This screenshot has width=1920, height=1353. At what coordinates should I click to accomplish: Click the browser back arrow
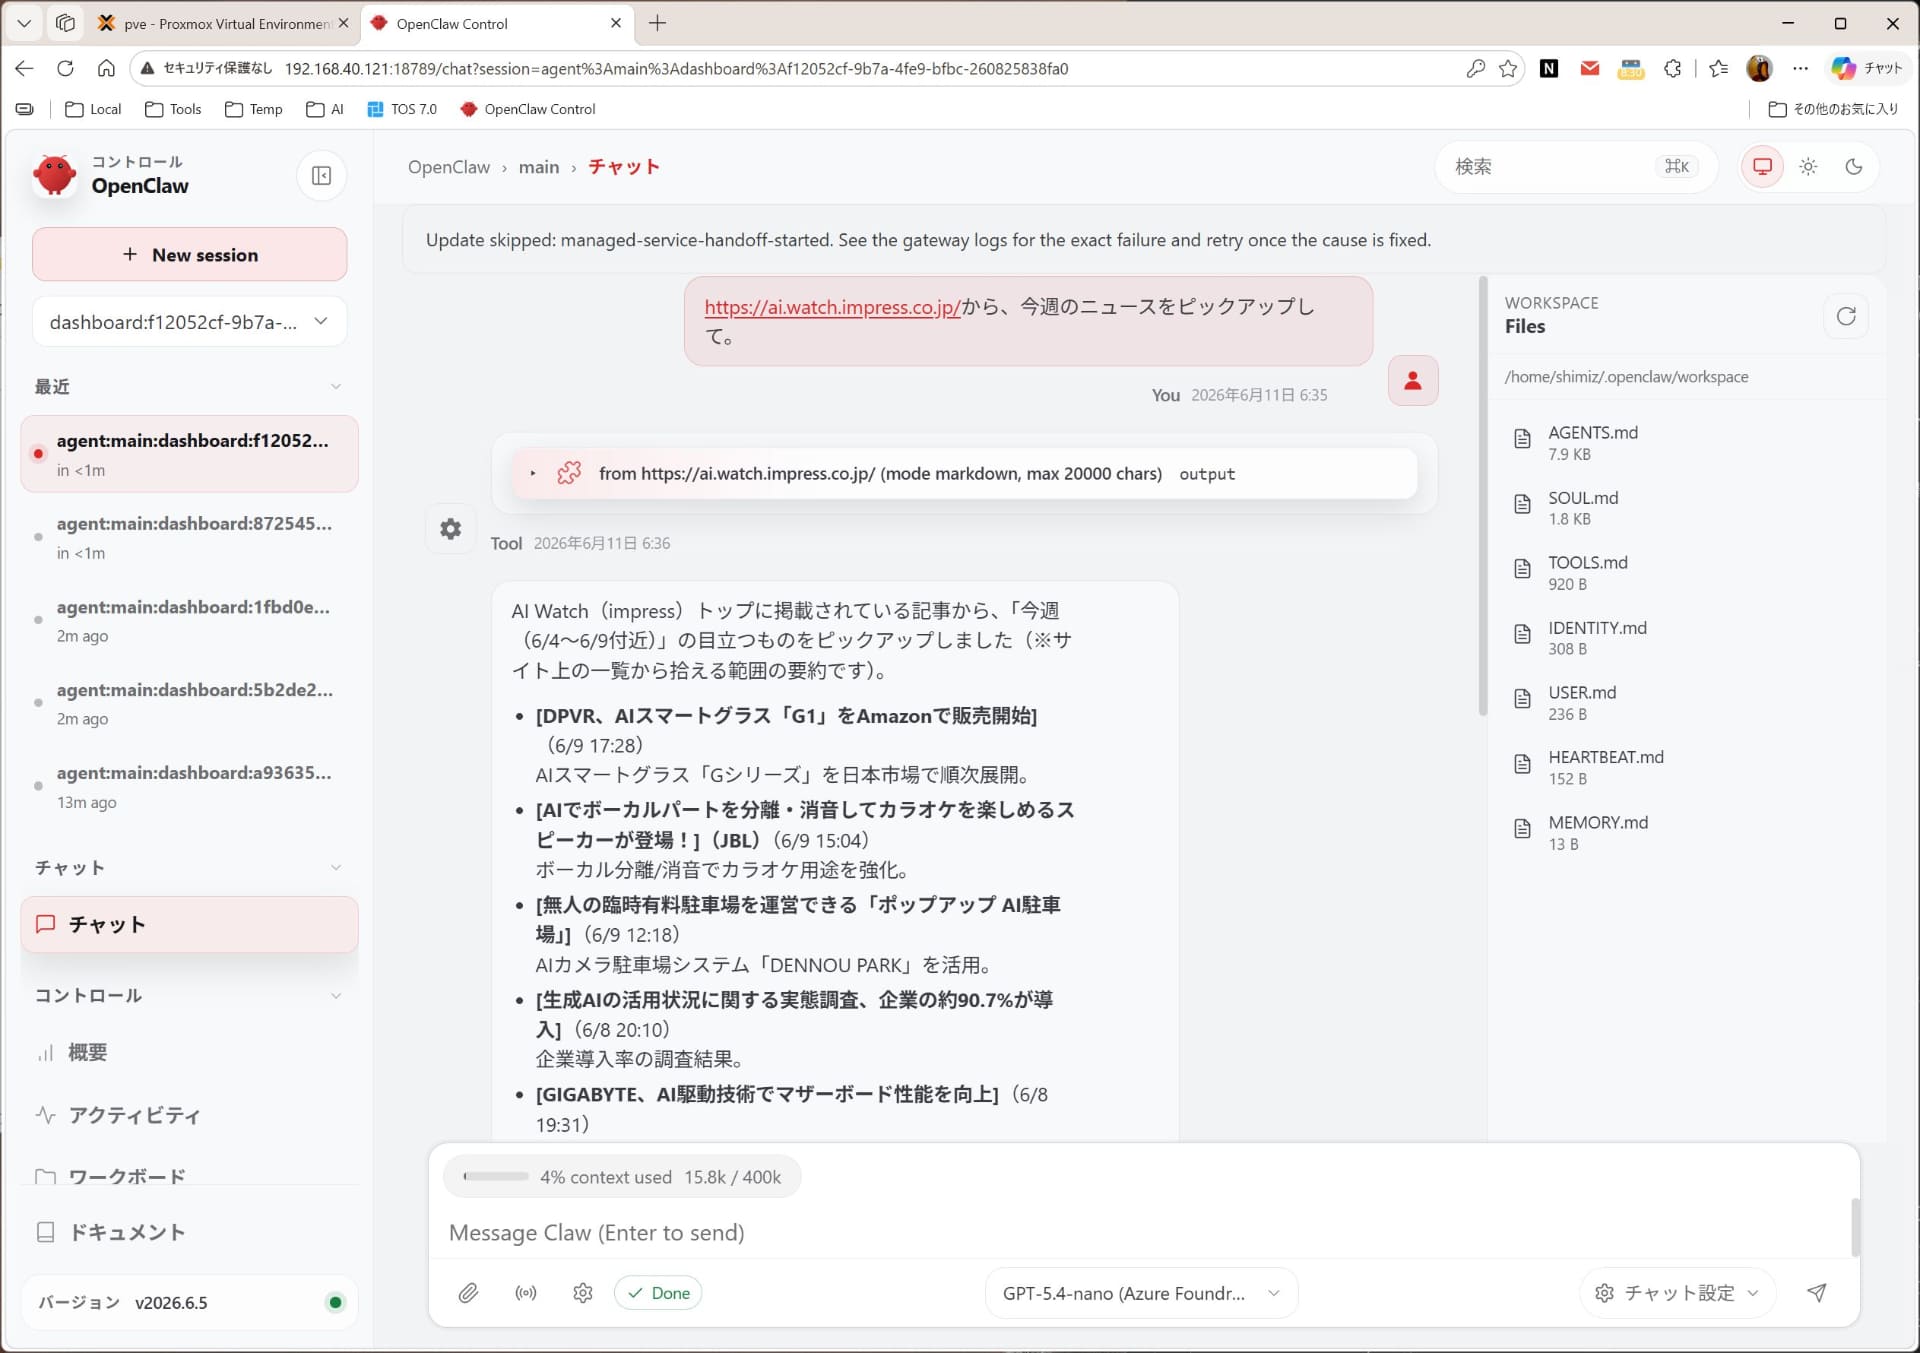25,68
